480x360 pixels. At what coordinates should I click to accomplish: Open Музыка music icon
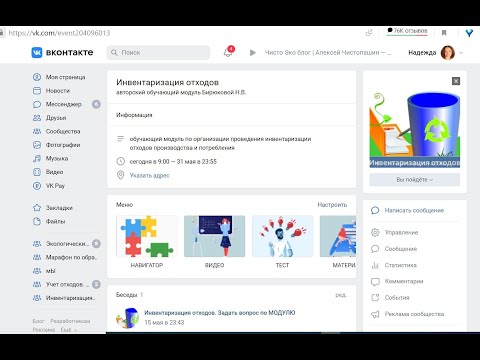coord(37,158)
